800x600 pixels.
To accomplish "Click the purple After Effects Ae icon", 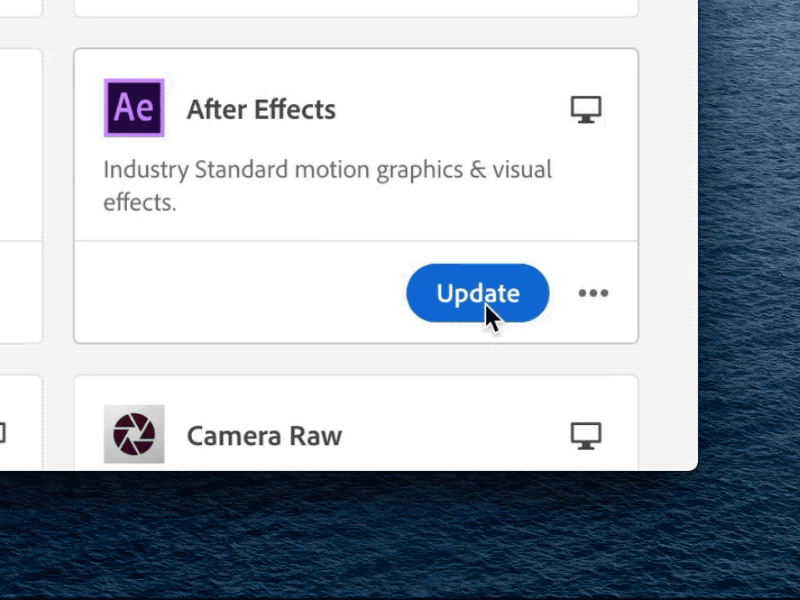I will point(134,108).
